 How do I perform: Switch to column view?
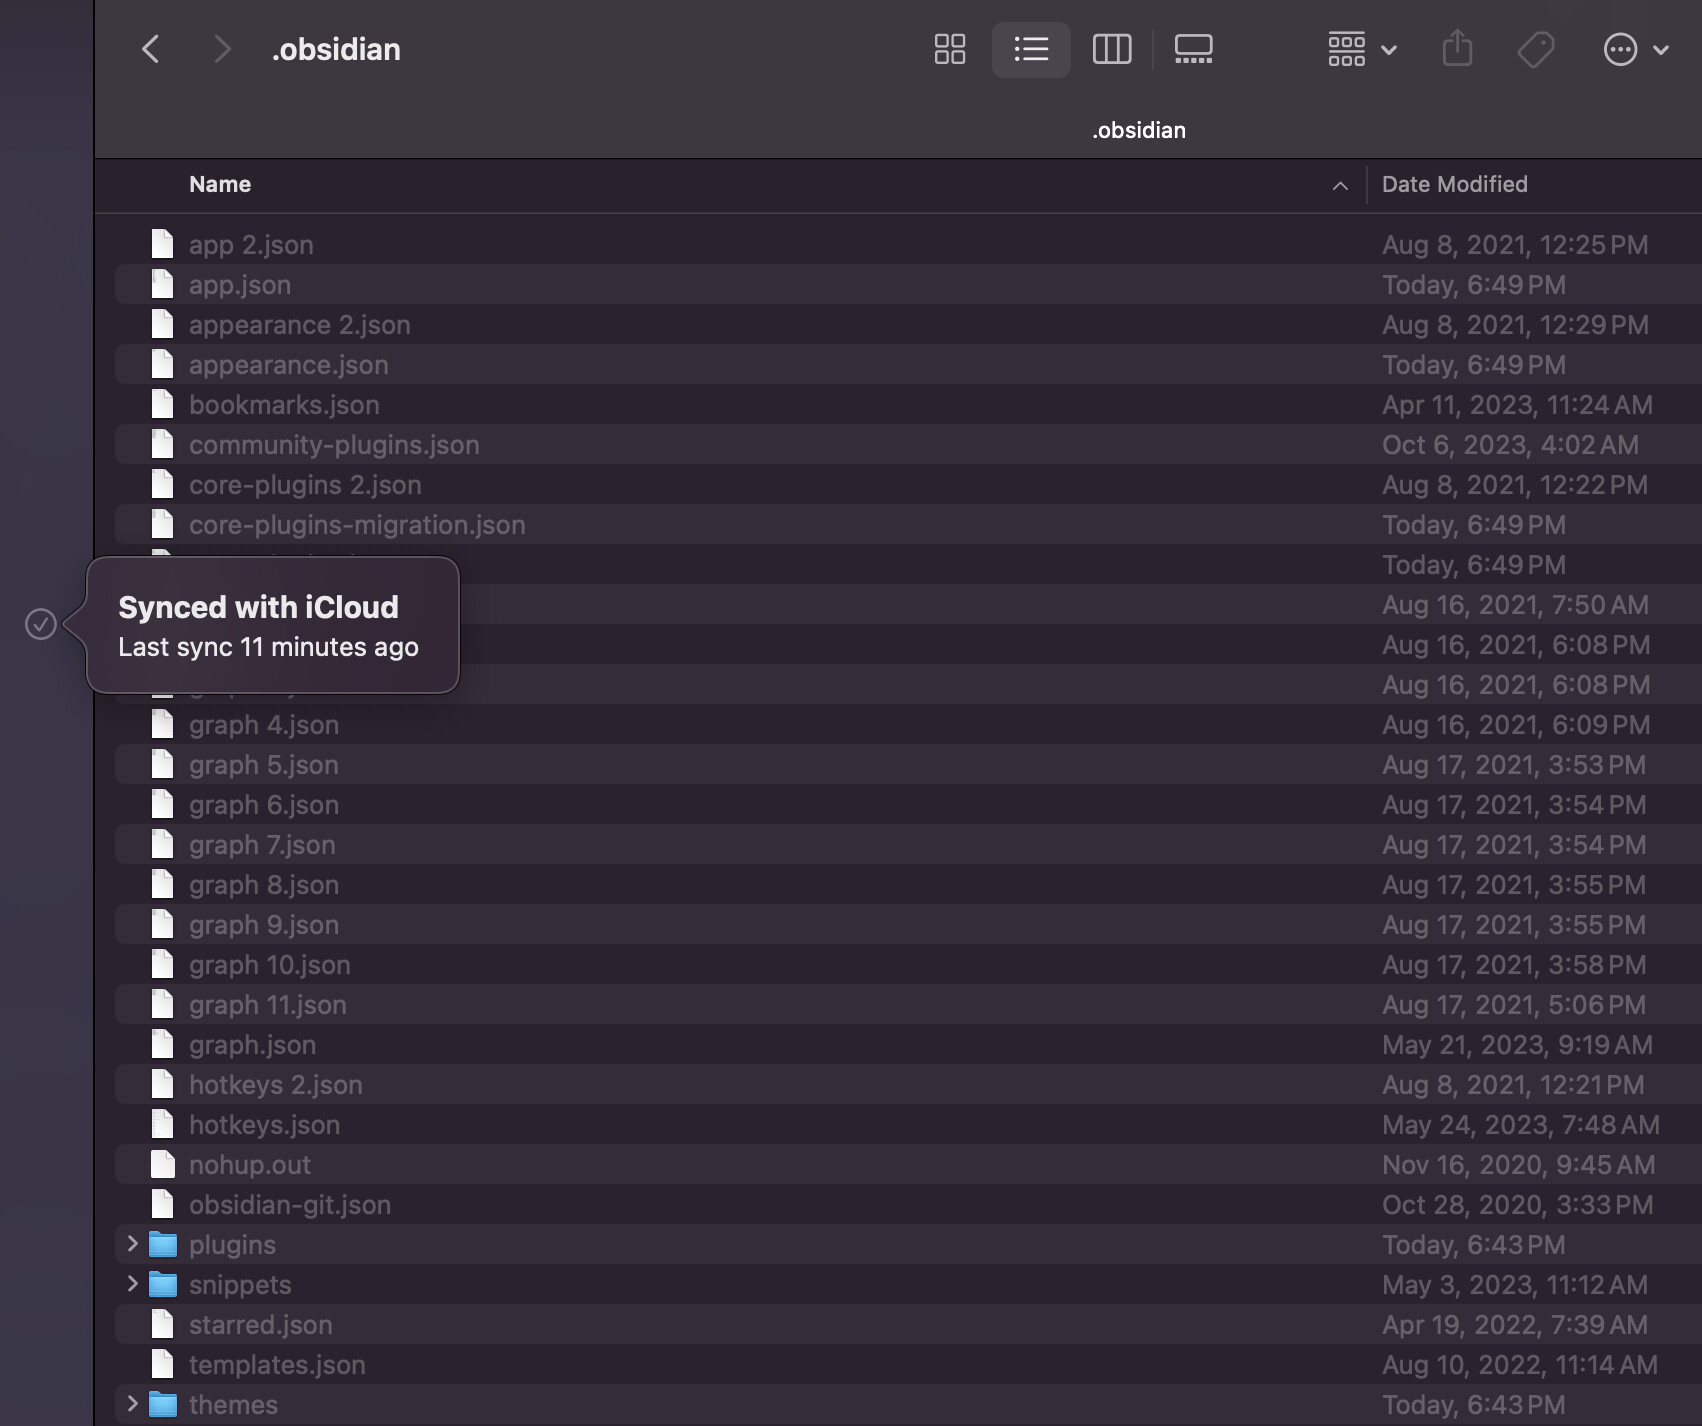click(1112, 49)
